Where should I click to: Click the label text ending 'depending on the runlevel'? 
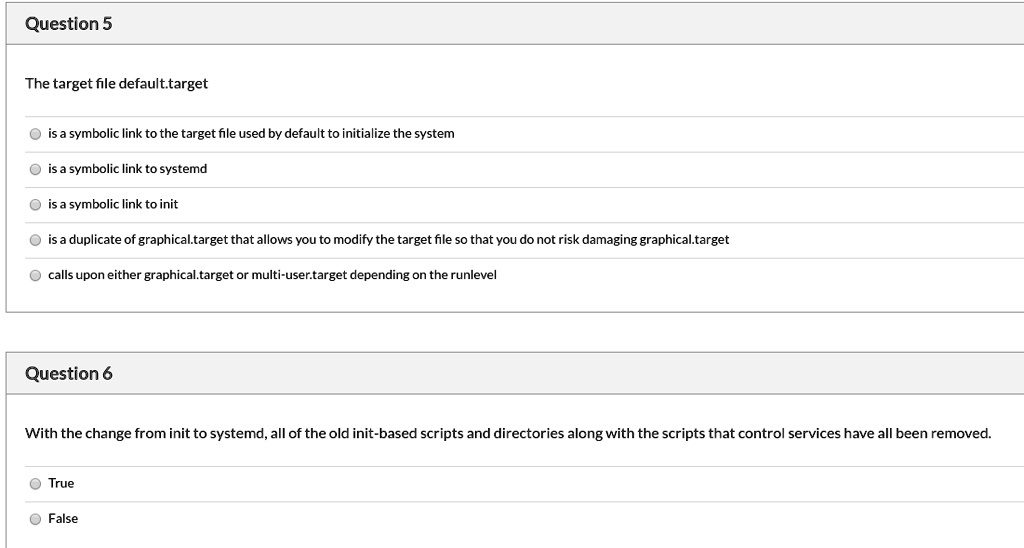click(272, 274)
